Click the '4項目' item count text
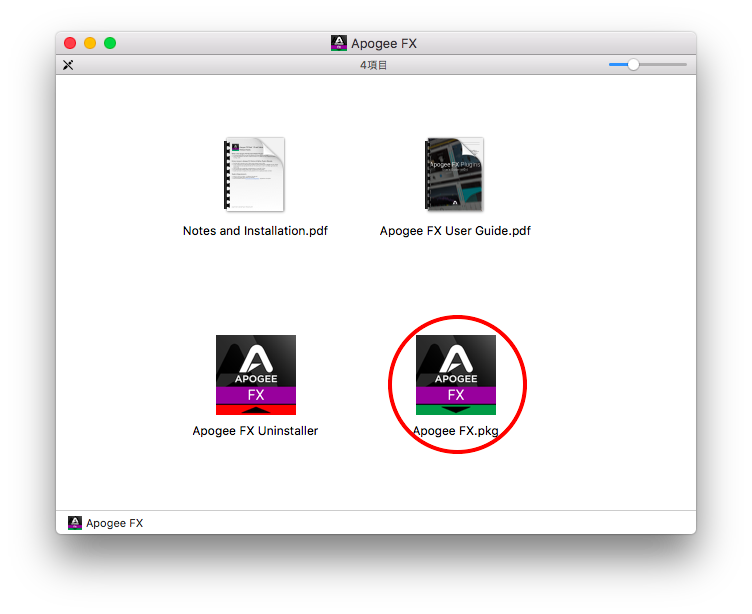The width and height of the screenshot is (752, 614). pos(374,65)
